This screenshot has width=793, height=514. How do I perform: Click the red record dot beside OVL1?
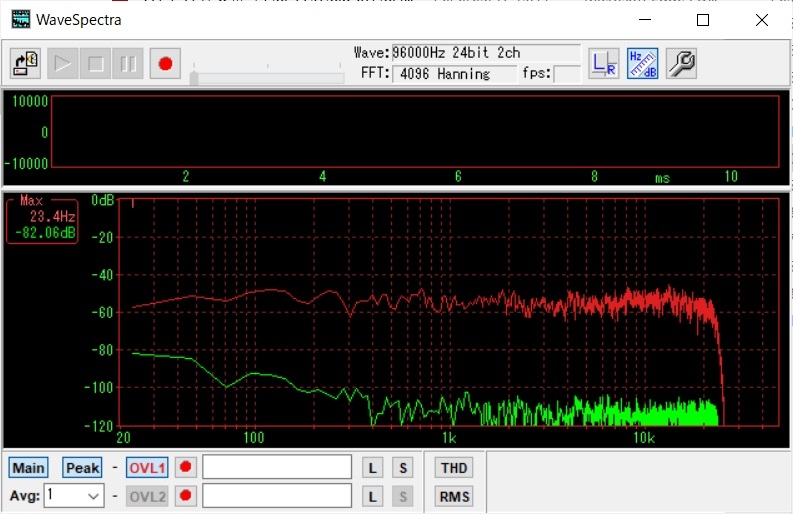185,468
